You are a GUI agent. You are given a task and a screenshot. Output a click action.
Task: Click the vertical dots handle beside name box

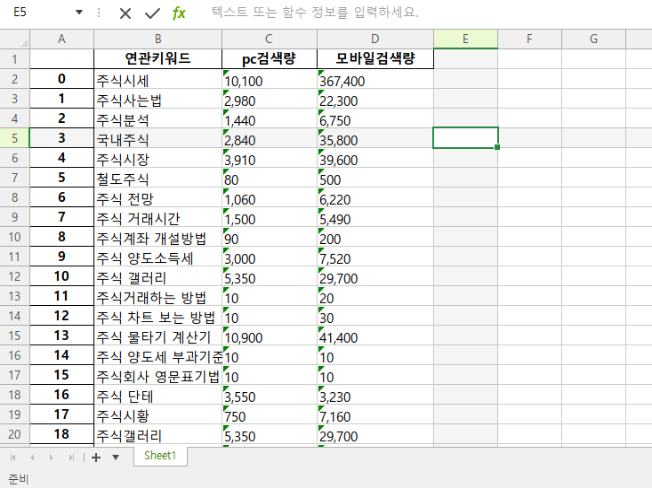[x=98, y=13]
